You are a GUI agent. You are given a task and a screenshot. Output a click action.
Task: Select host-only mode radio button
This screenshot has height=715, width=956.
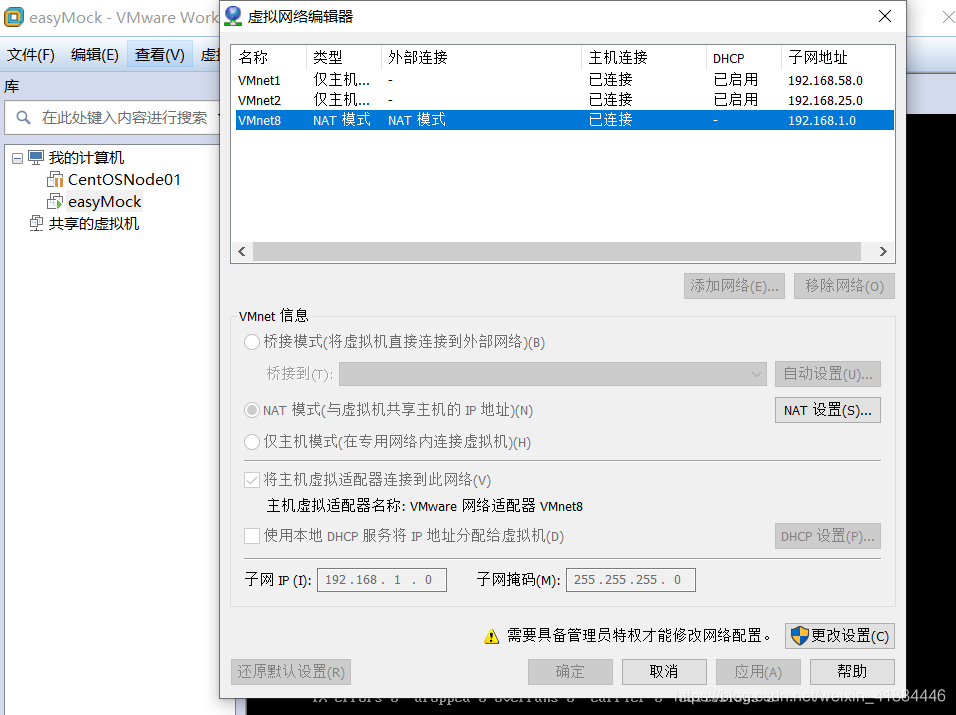click(x=252, y=442)
